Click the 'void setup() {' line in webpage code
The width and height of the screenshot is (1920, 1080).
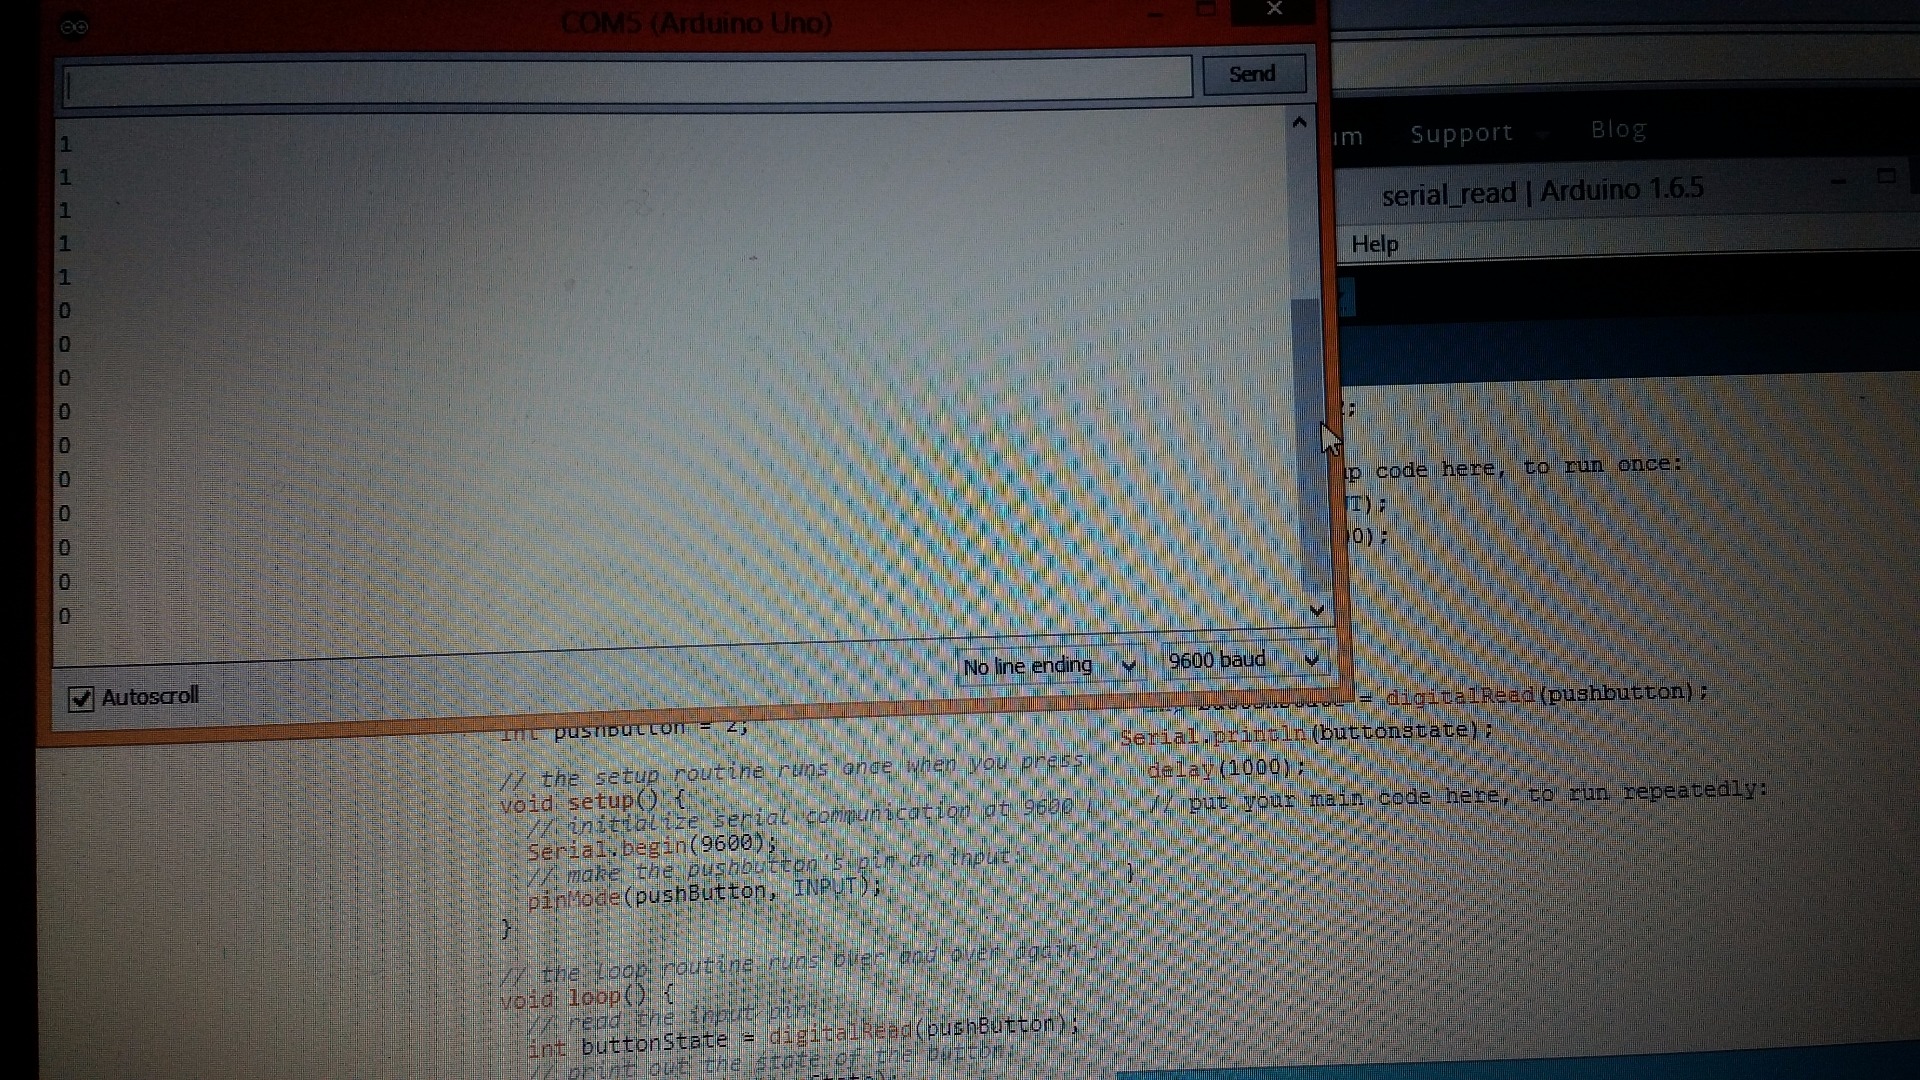click(593, 802)
